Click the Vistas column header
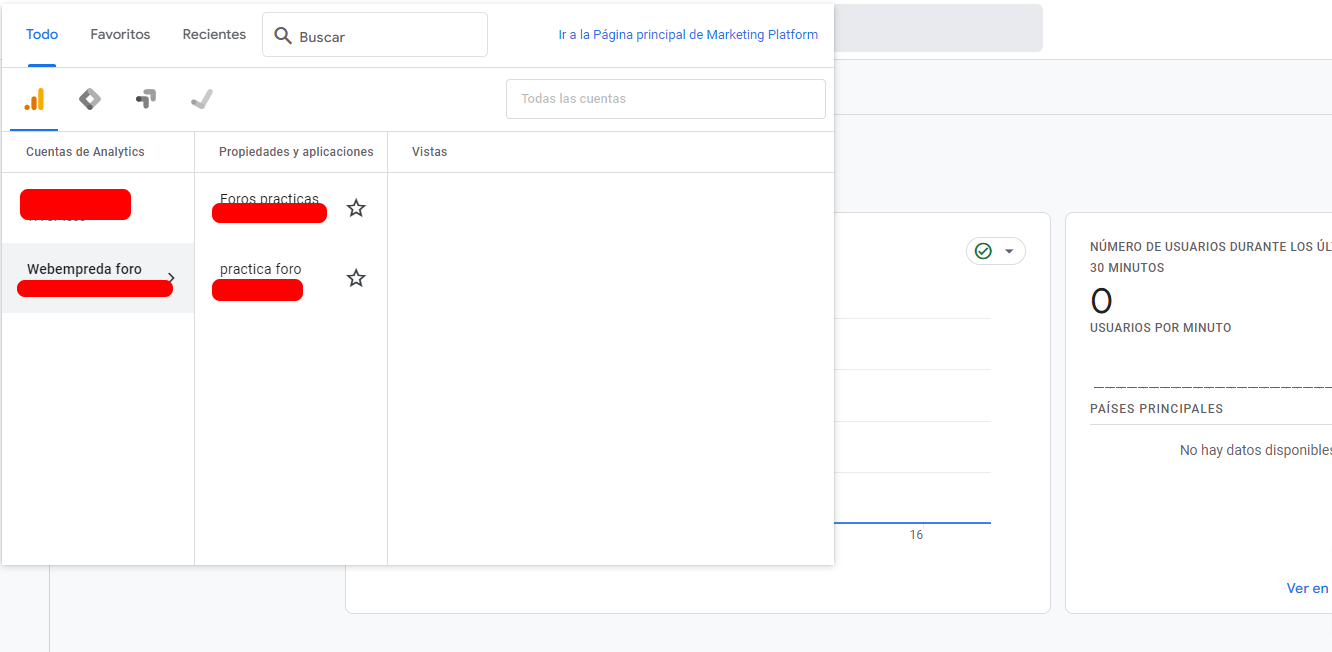Screen dimensions: 1332x652 (429, 152)
